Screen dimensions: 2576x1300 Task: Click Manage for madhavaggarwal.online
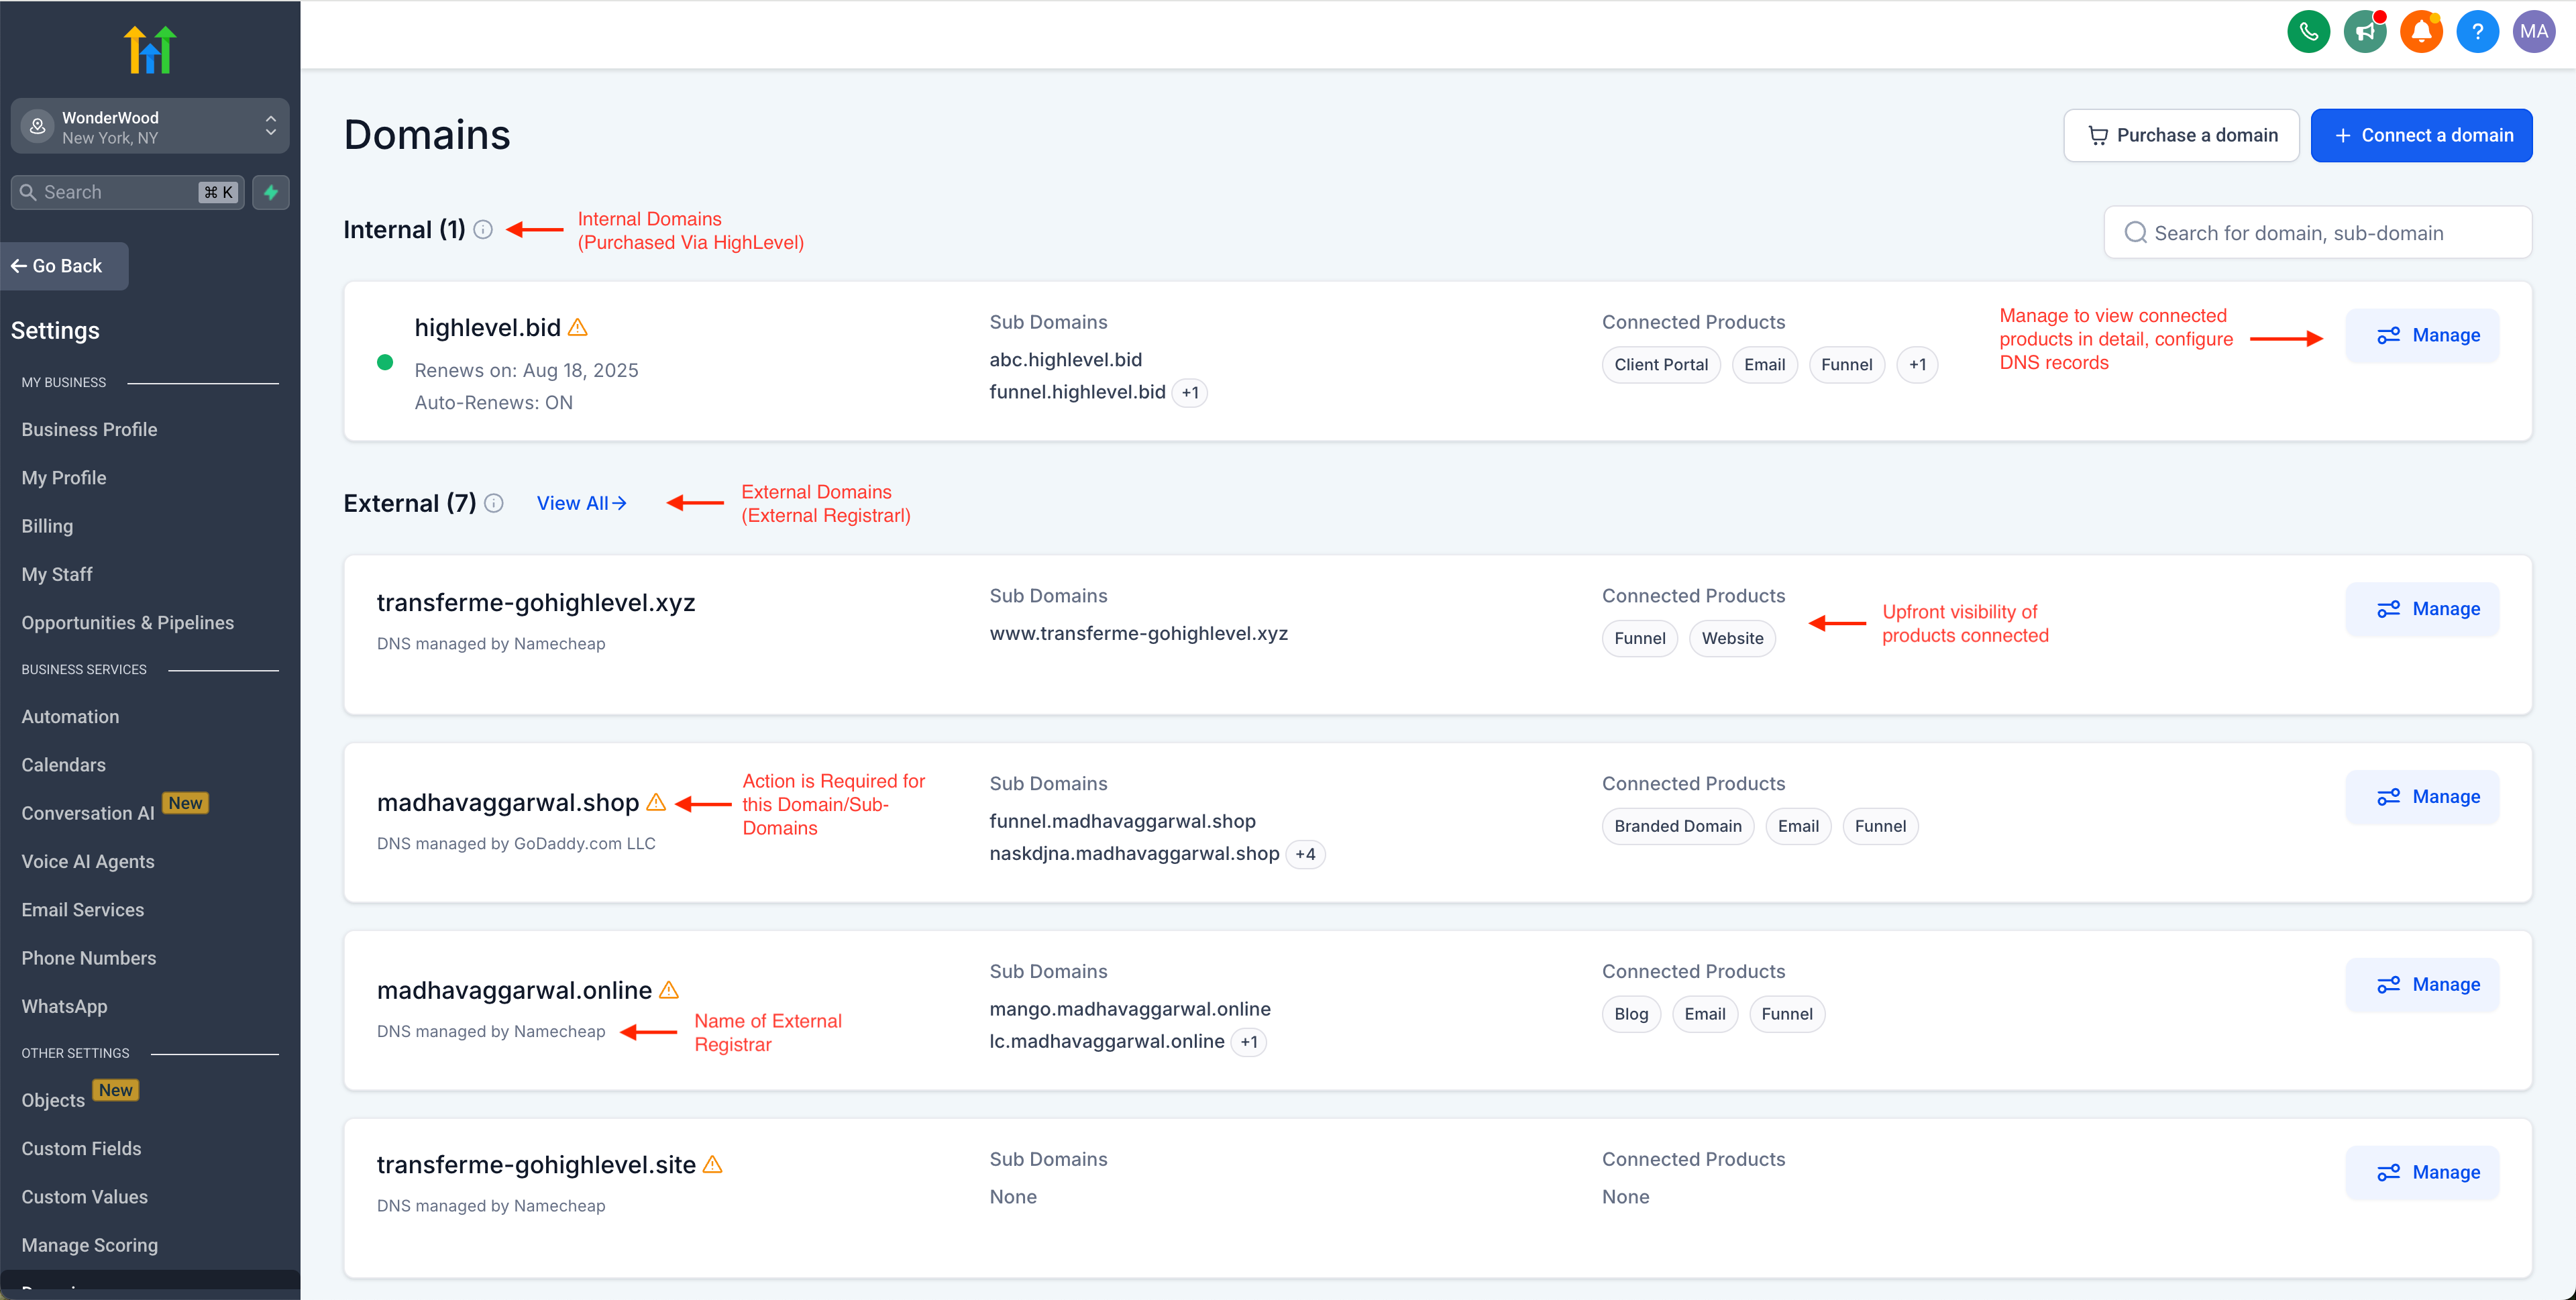2422,985
